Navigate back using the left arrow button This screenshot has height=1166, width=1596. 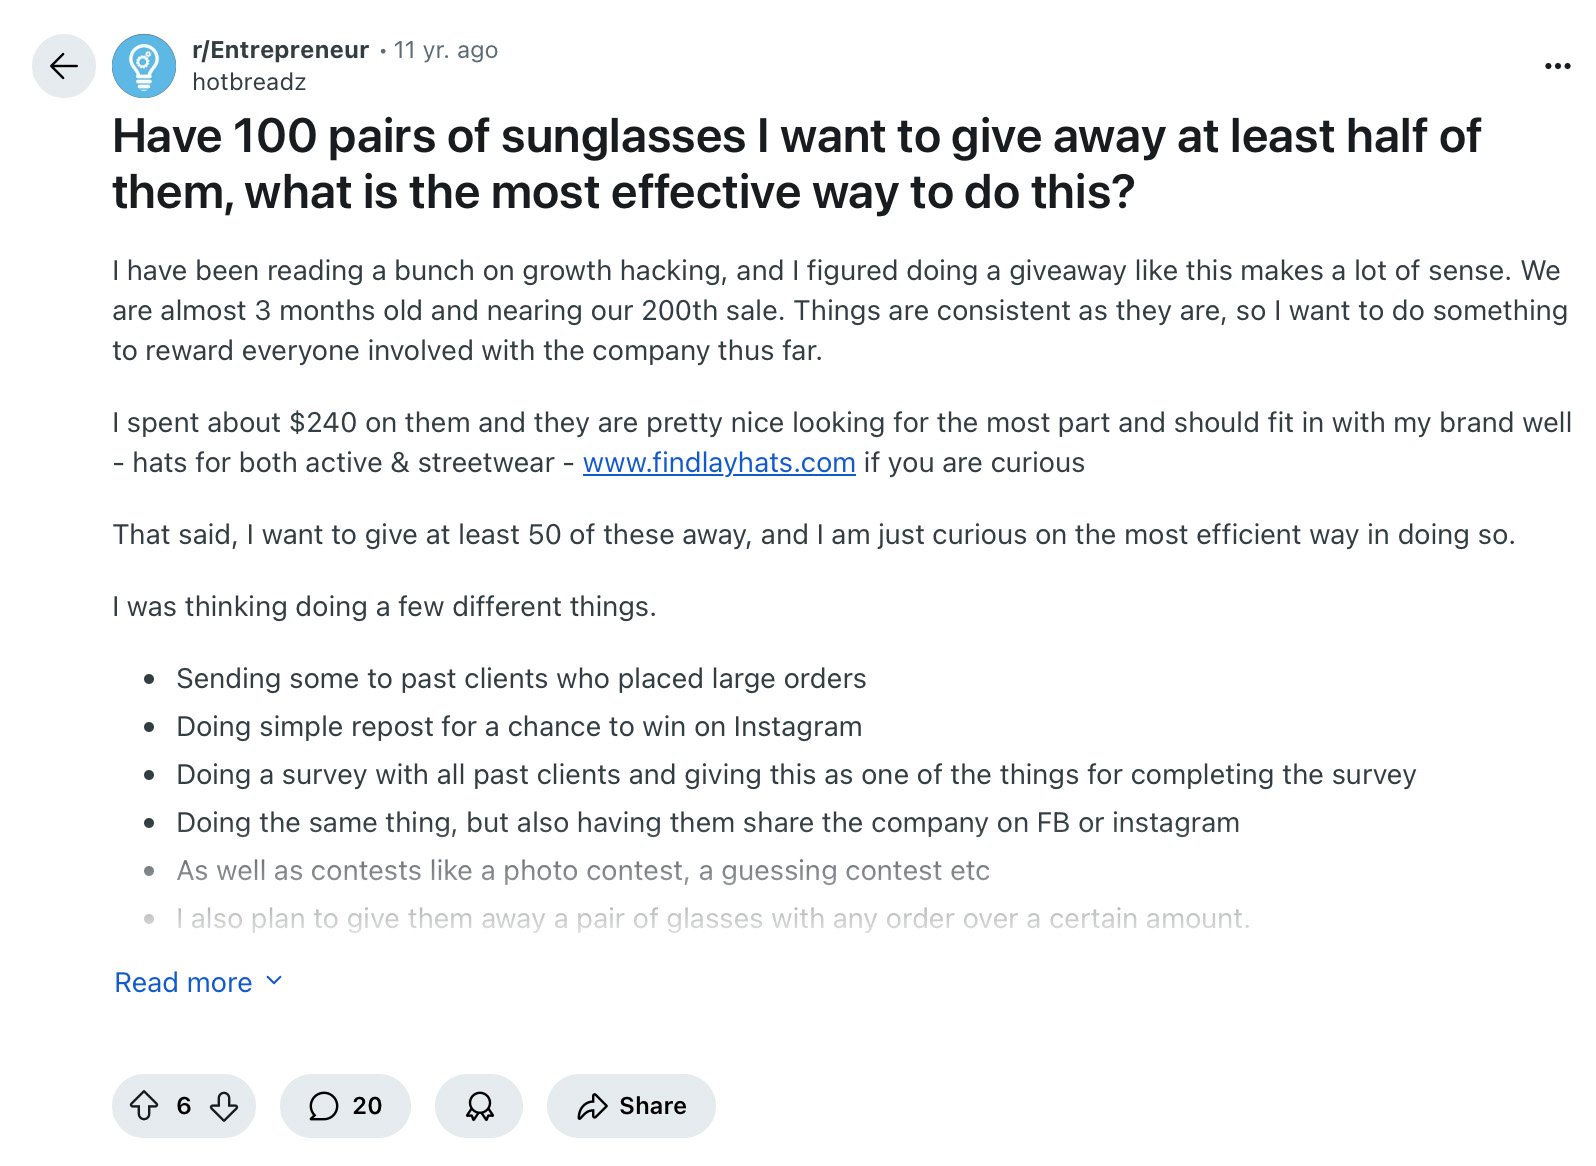pos(63,66)
